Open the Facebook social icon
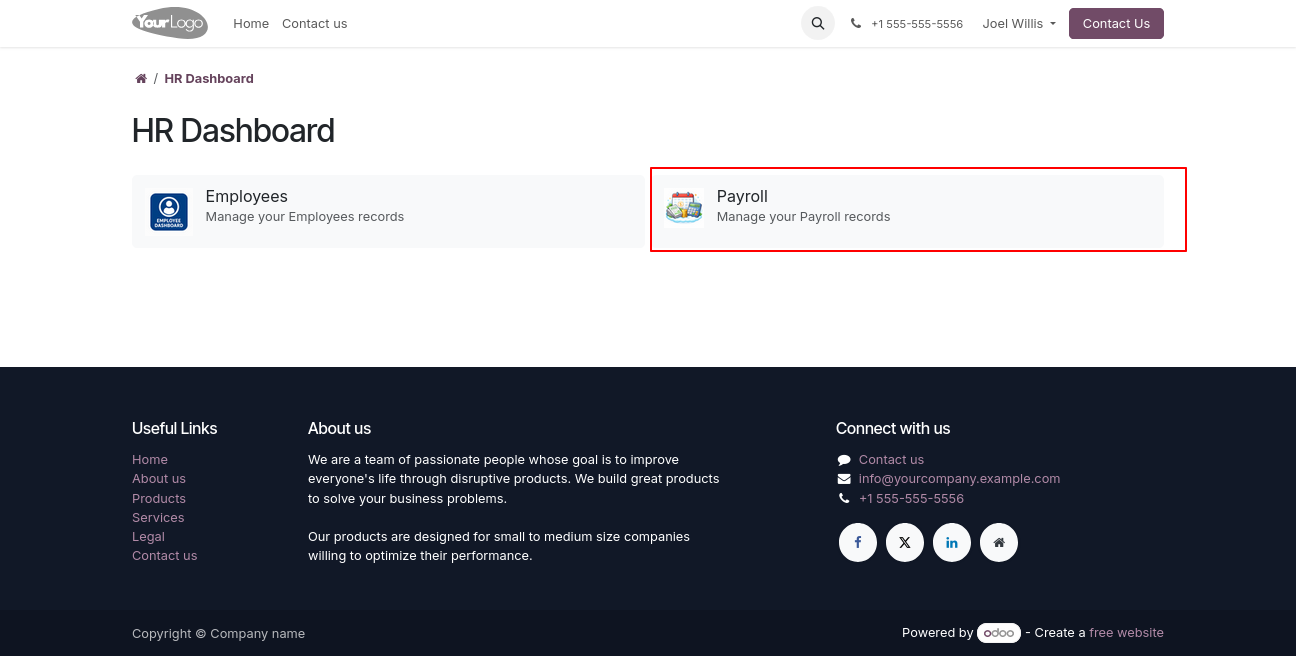This screenshot has width=1296, height=656. coord(857,542)
